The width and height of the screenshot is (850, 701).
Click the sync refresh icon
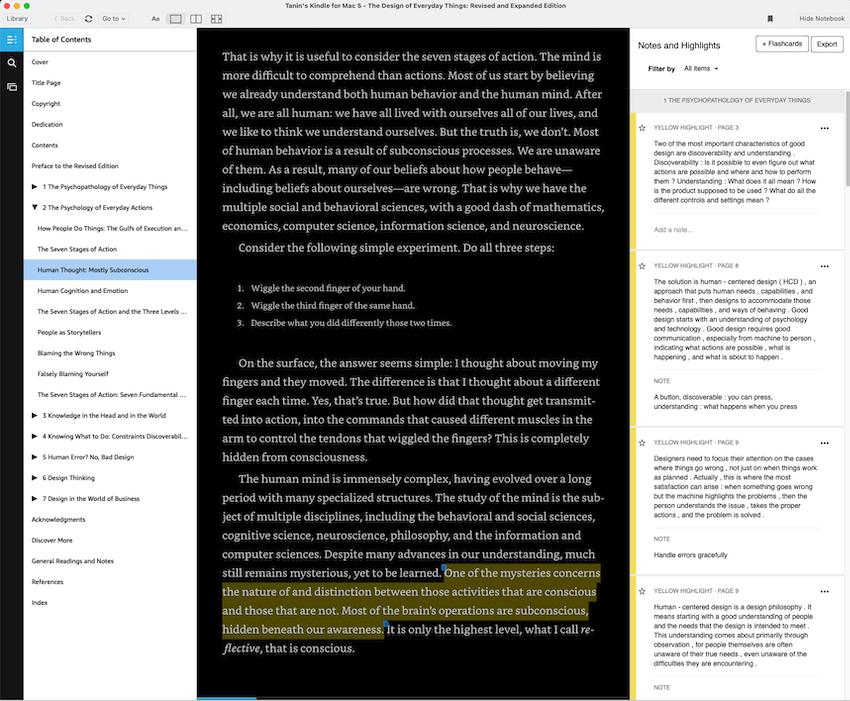[x=88, y=18]
